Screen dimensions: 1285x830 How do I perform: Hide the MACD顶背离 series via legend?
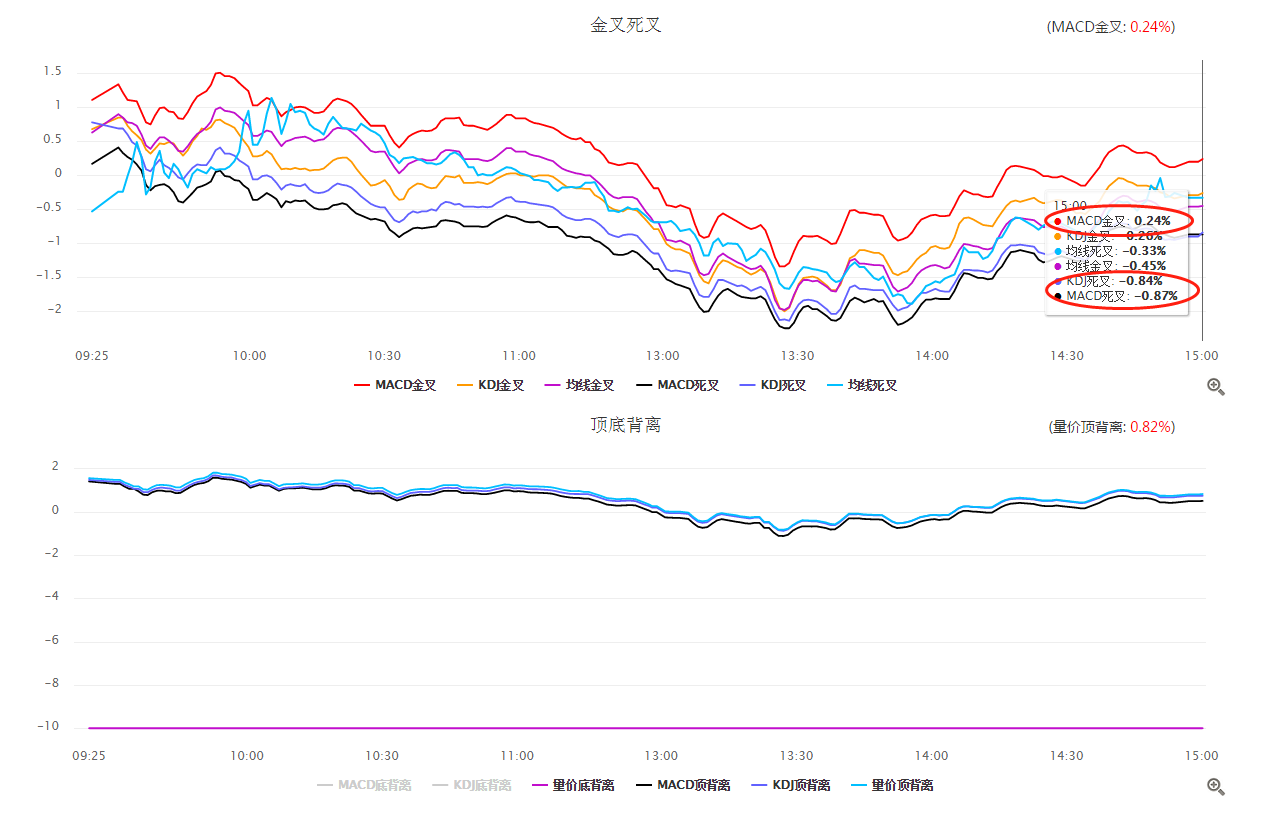[683, 785]
